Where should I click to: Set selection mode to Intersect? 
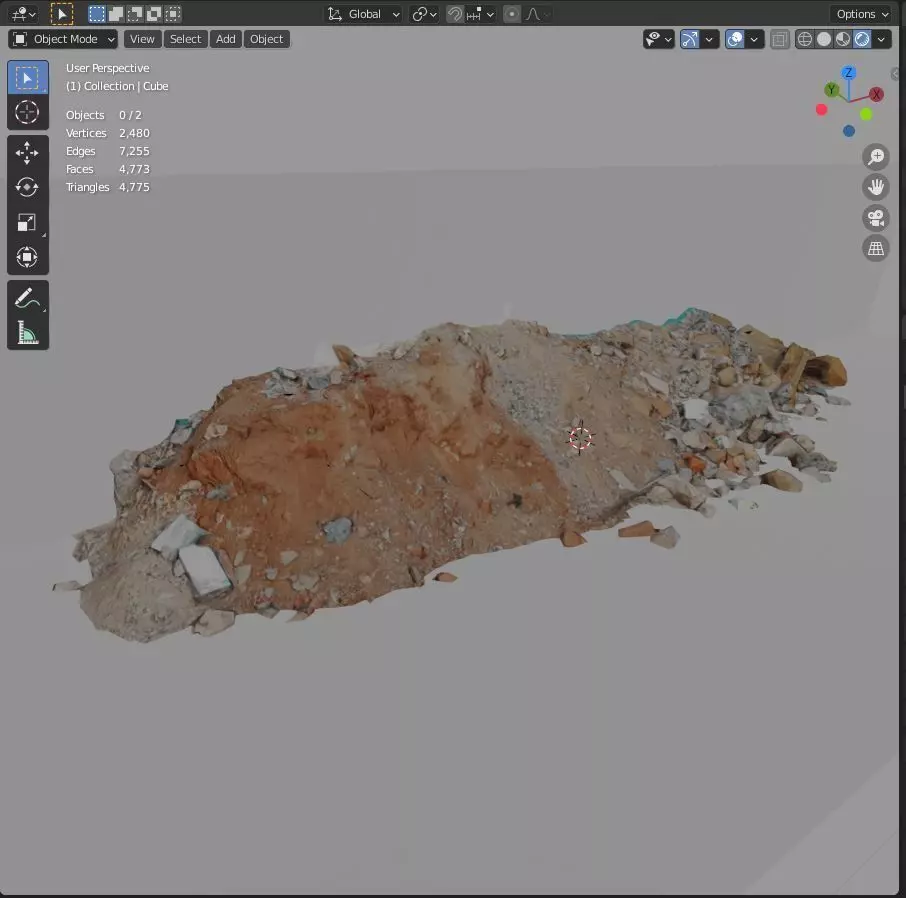[173, 14]
